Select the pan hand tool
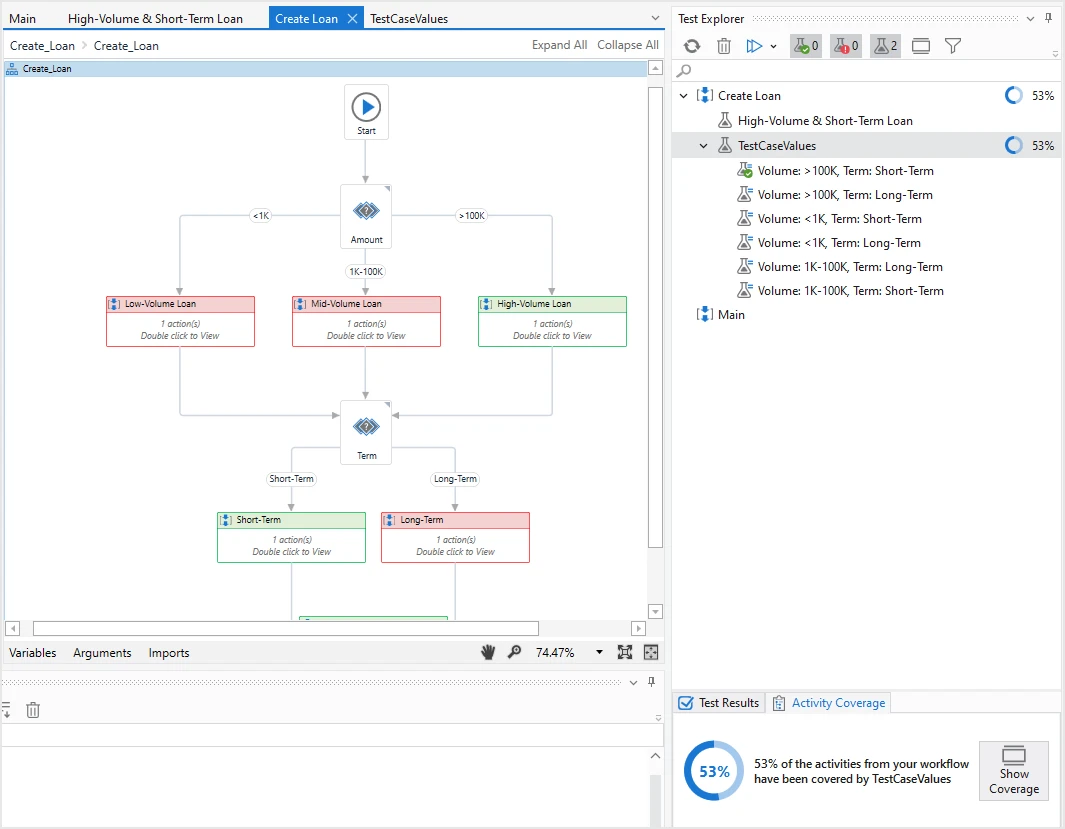The image size is (1065, 829). tap(488, 652)
